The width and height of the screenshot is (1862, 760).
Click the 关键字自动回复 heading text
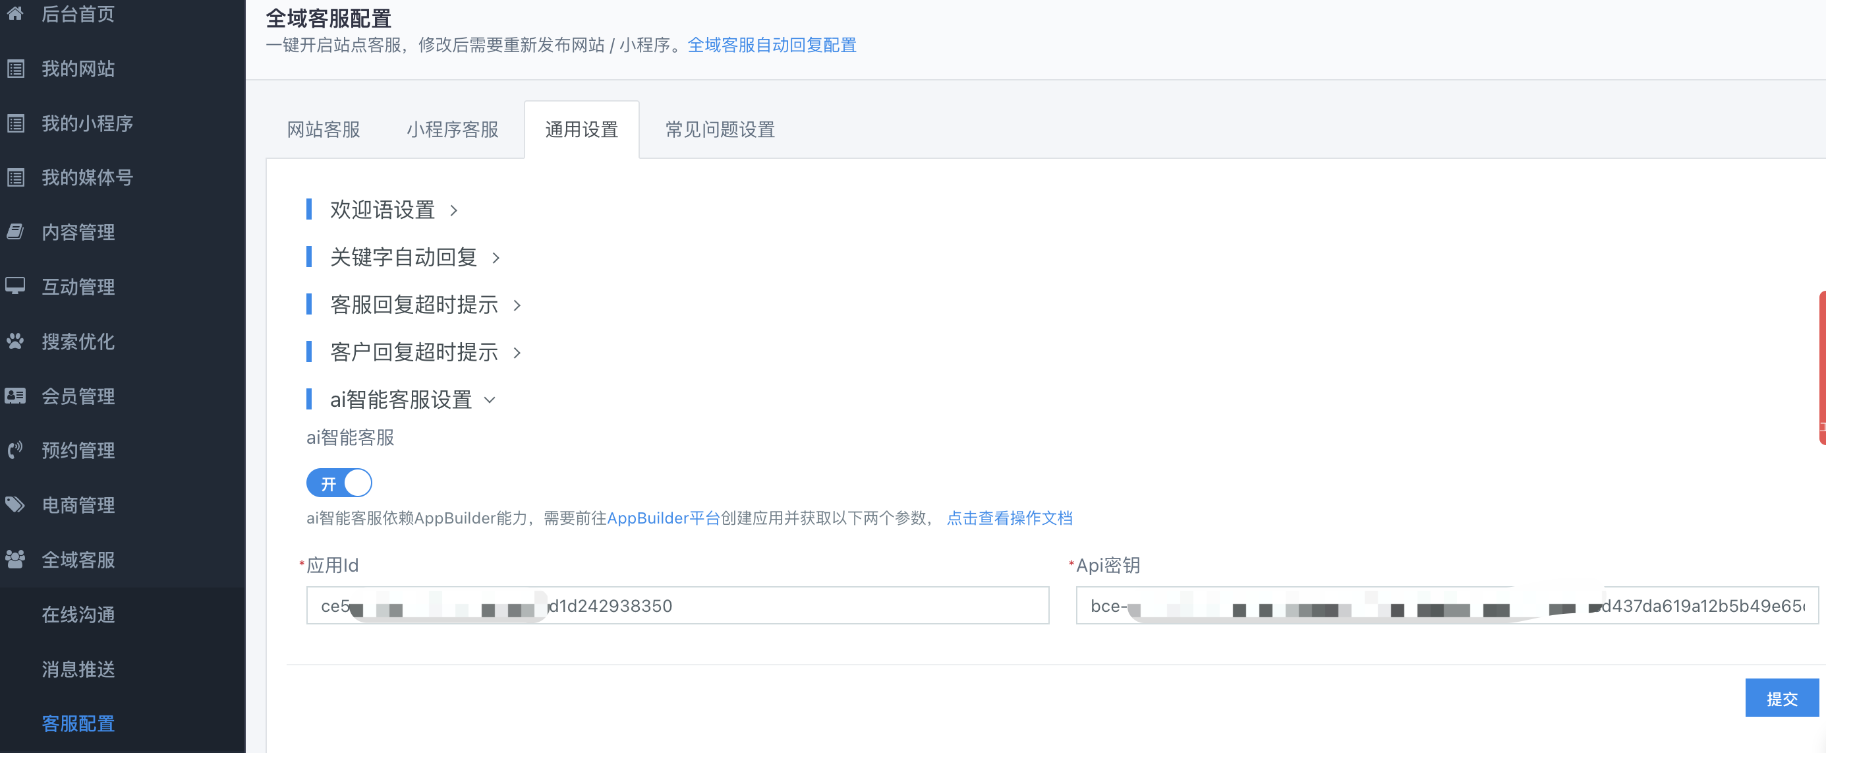(x=404, y=258)
